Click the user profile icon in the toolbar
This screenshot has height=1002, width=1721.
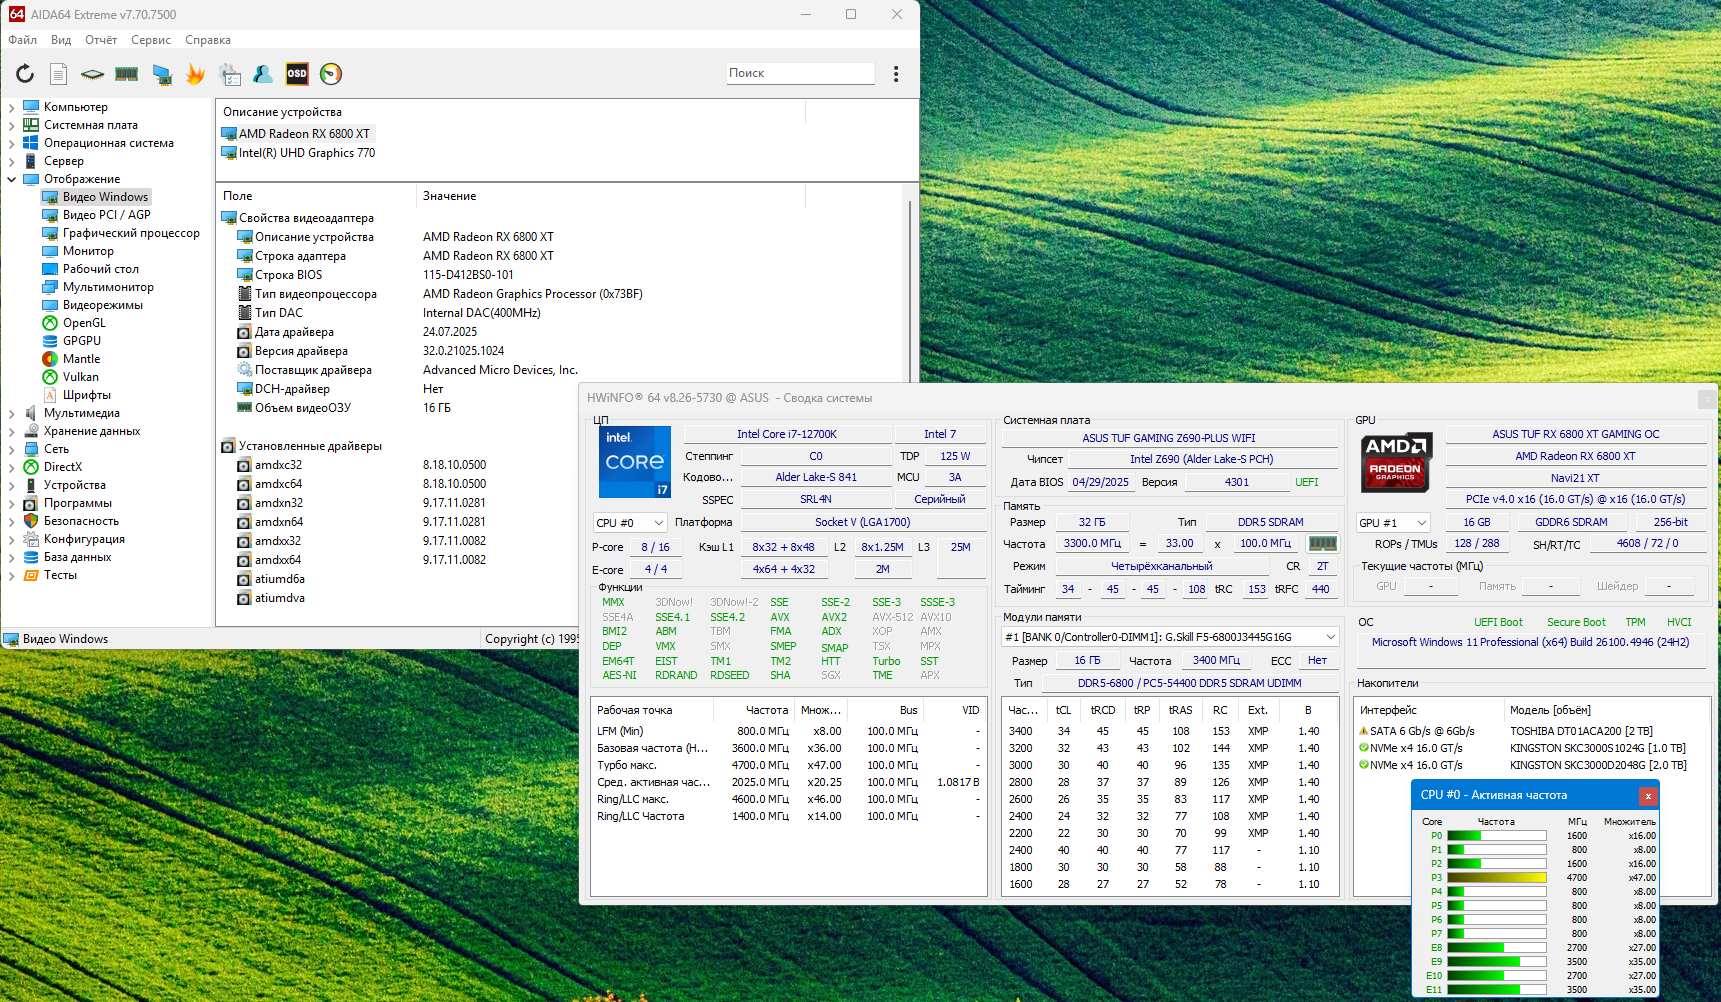coord(263,74)
